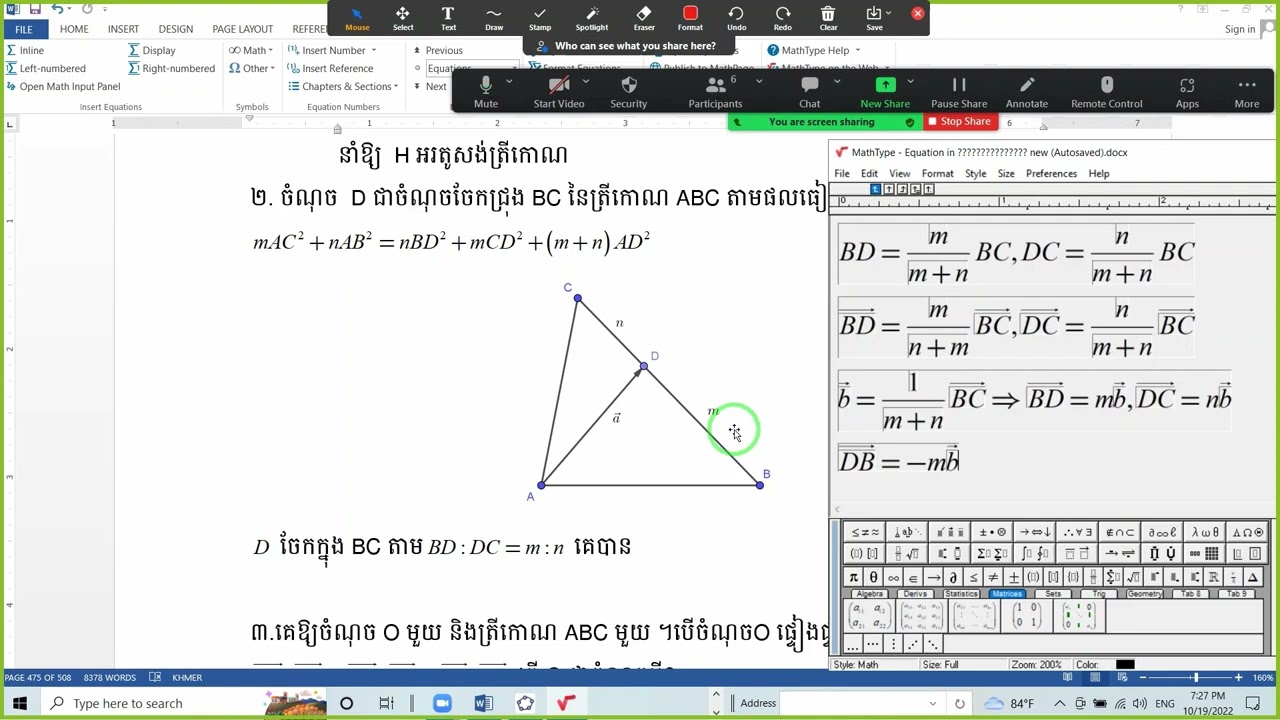Enable the Spotlight annotation tool

[x=592, y=18]
